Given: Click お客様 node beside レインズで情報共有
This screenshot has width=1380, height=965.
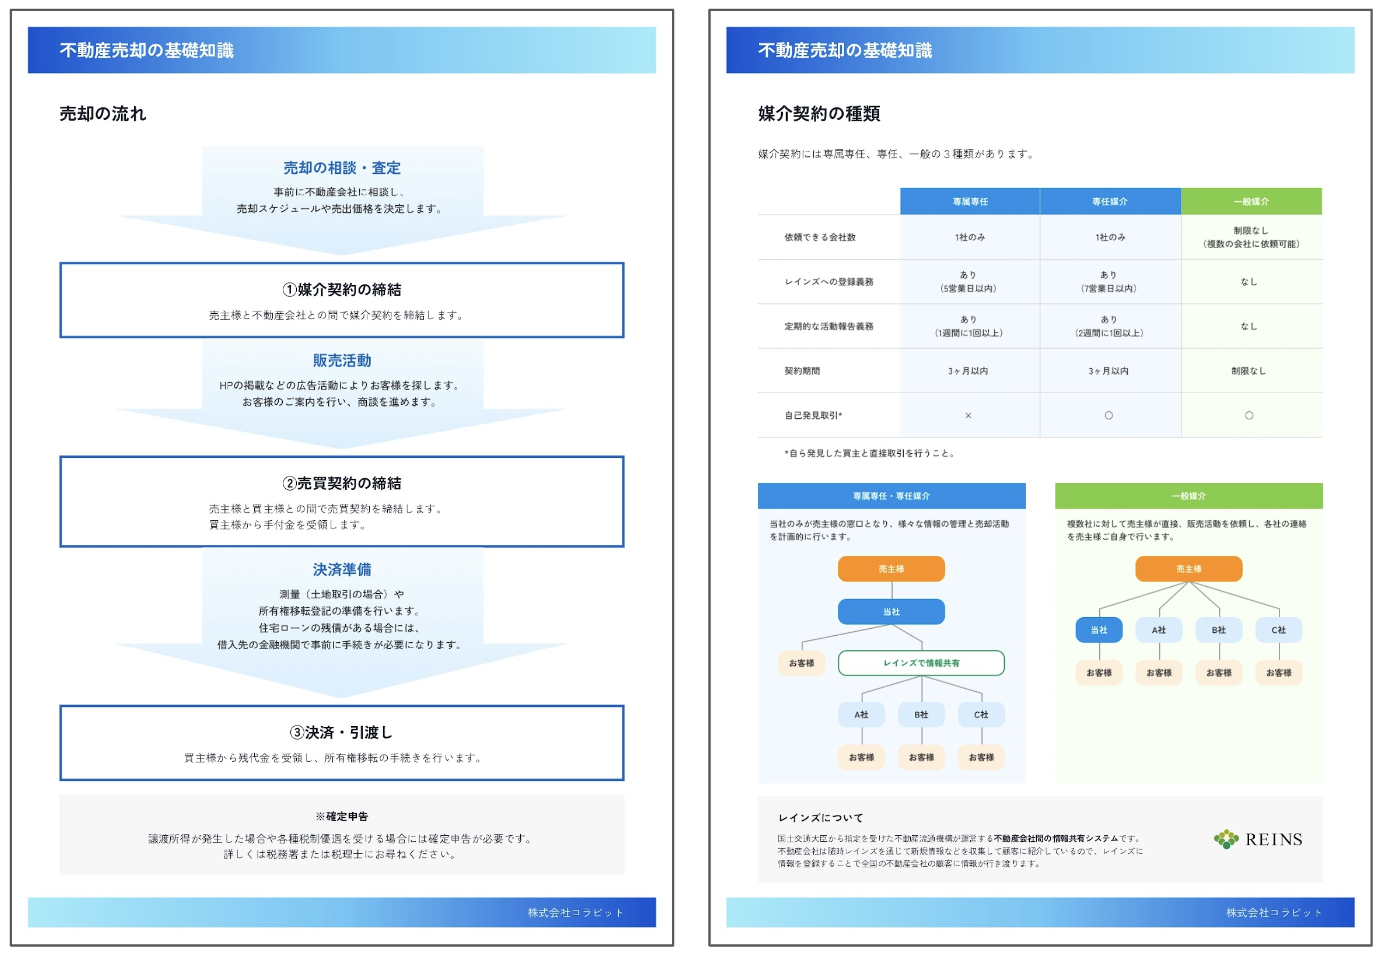Looking at the screenshot, I should click(x=801, y=663).
